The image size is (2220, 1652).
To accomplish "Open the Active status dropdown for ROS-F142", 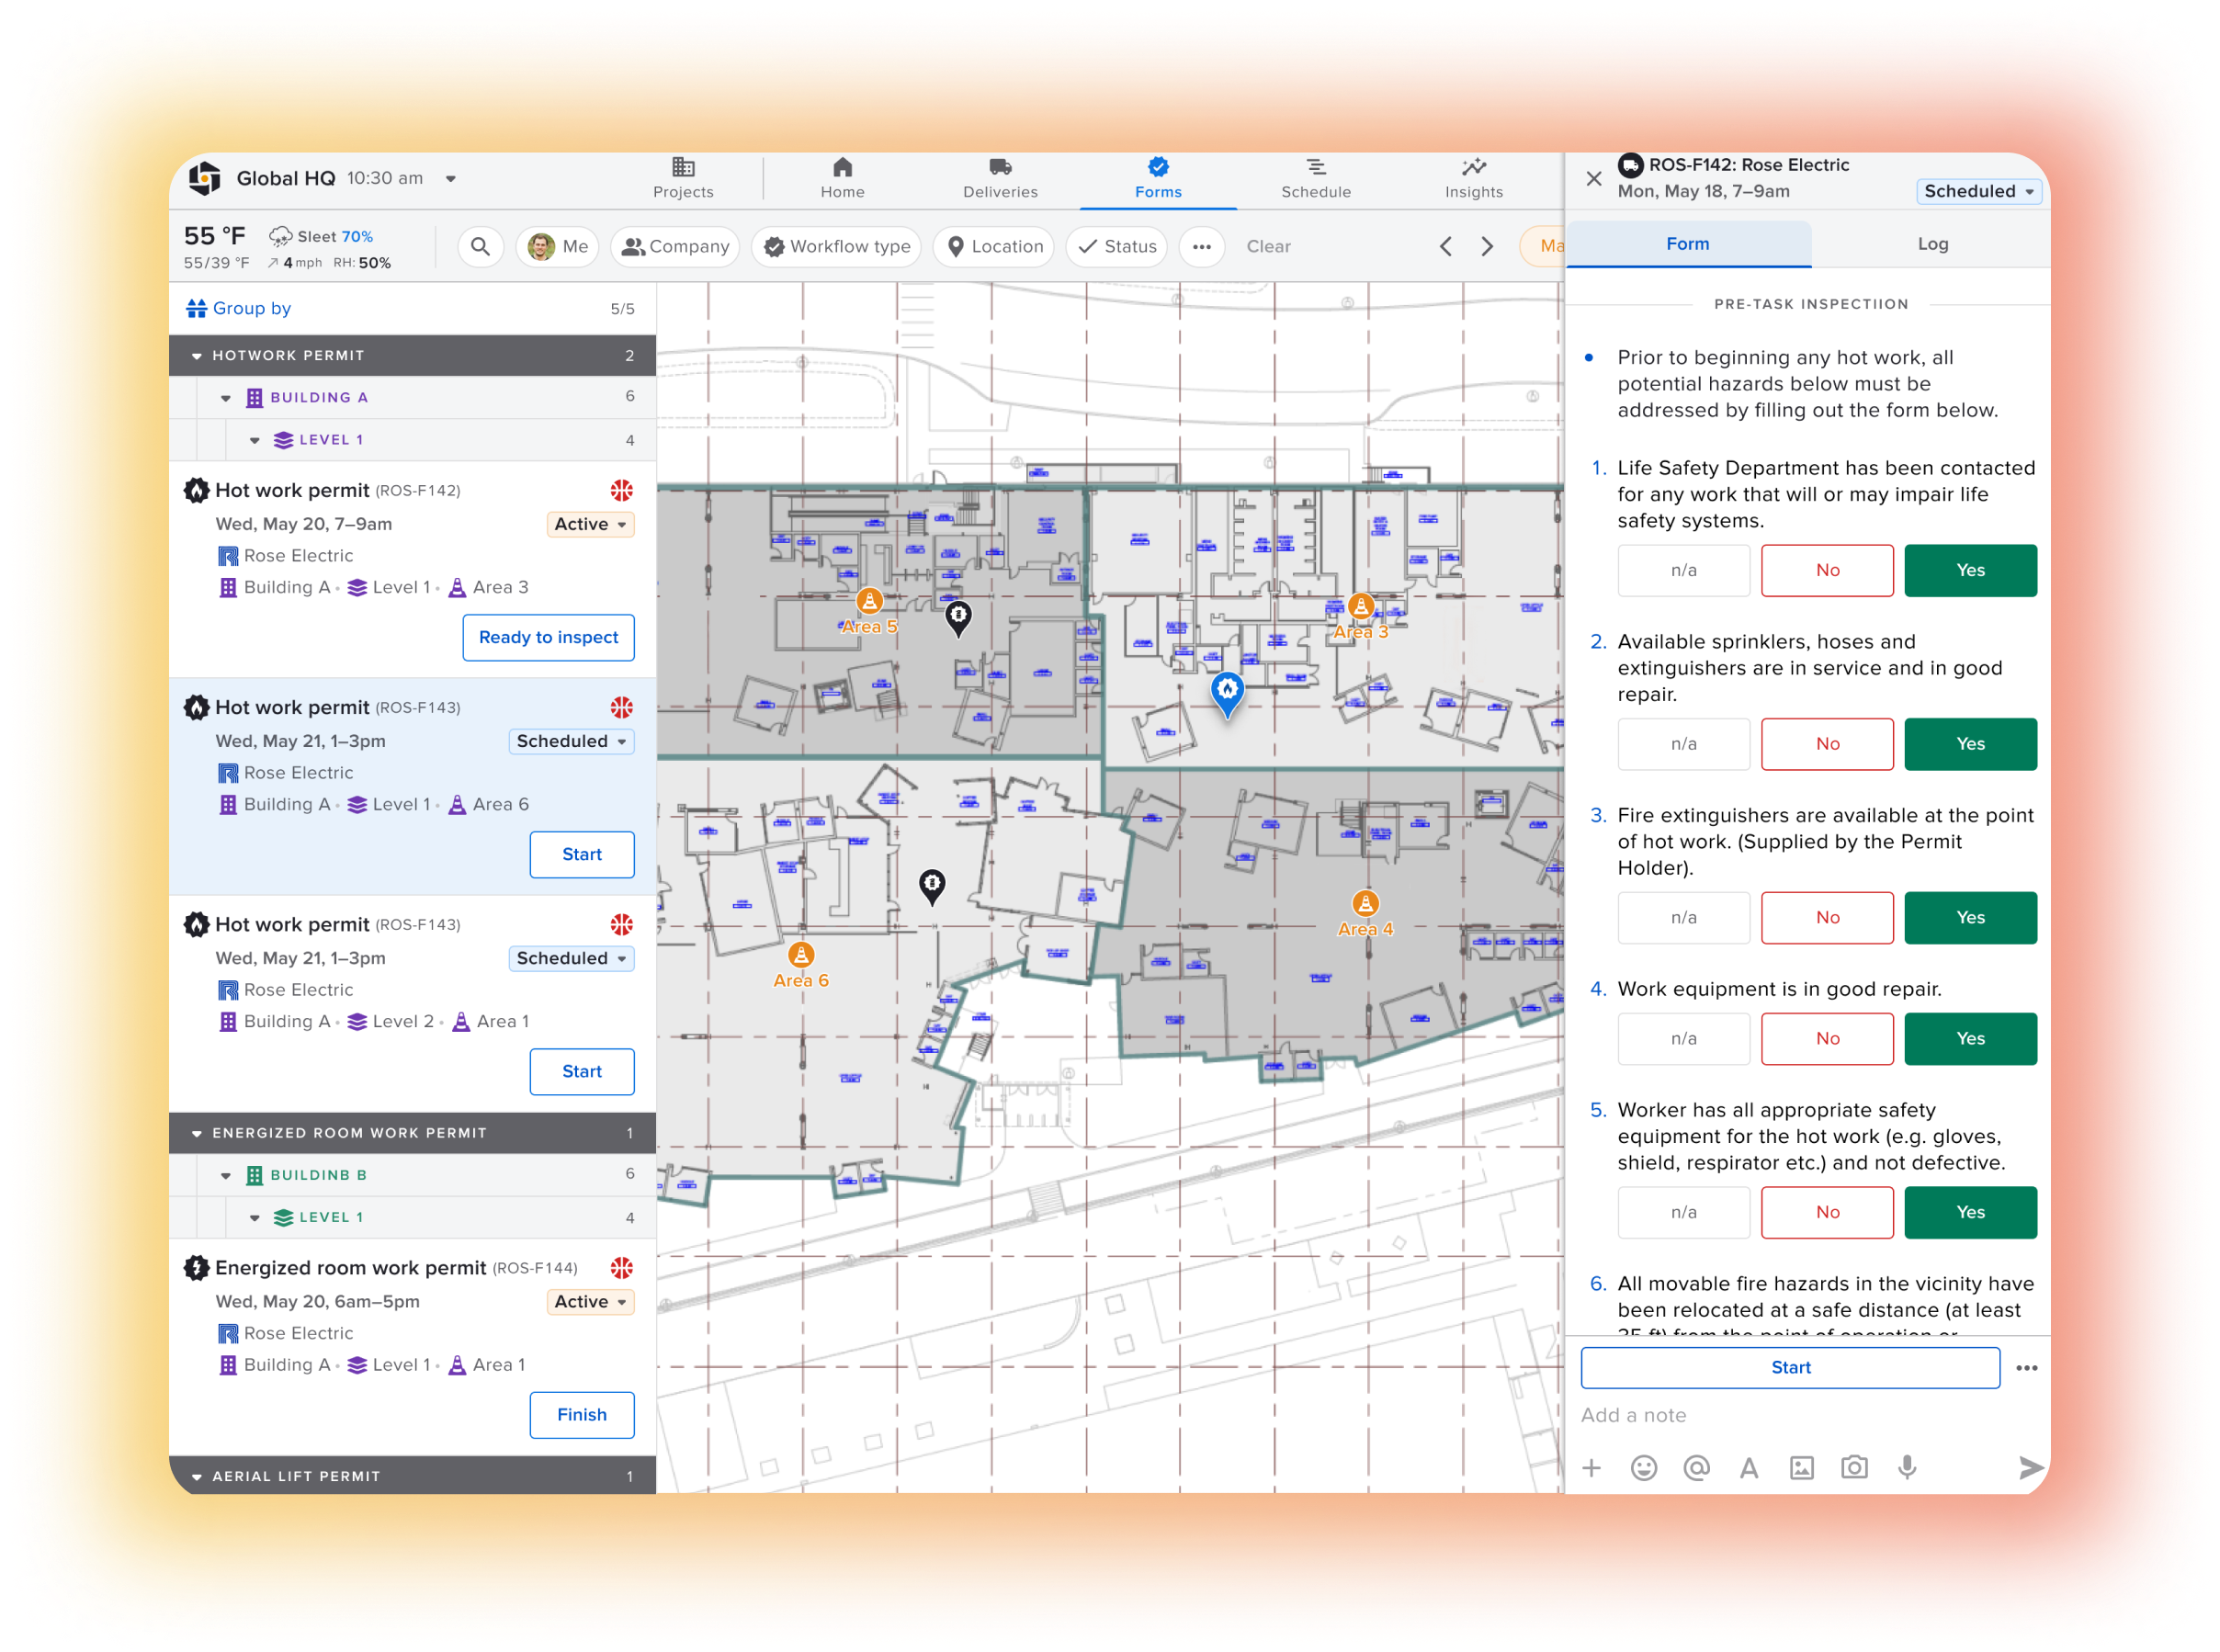I will [x=590, y=524].
